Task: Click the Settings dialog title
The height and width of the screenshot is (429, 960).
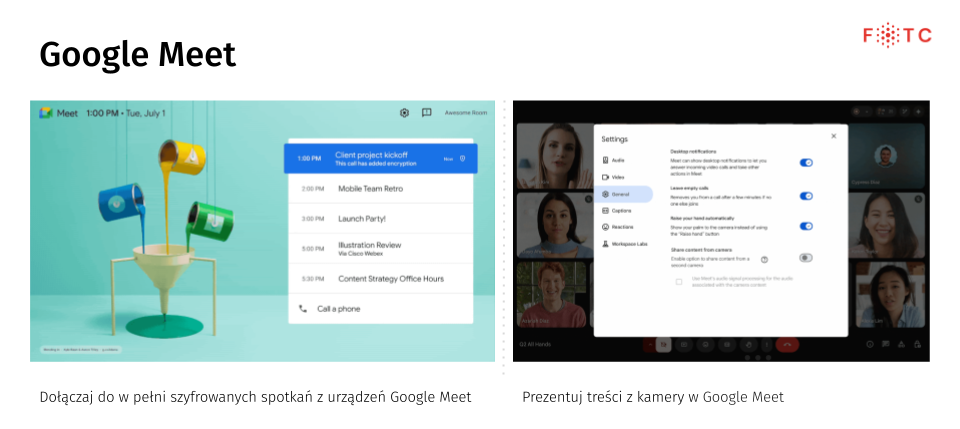Action: click(614, 139)
